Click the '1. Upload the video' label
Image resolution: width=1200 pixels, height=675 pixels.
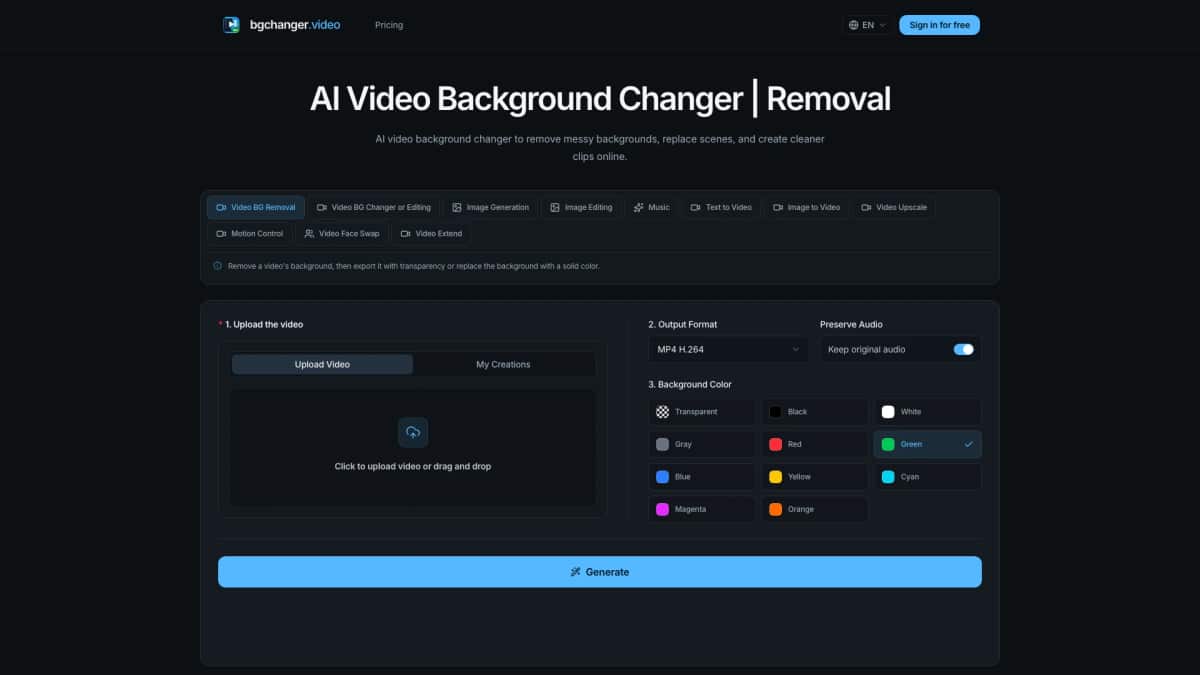tap(264, 325)
